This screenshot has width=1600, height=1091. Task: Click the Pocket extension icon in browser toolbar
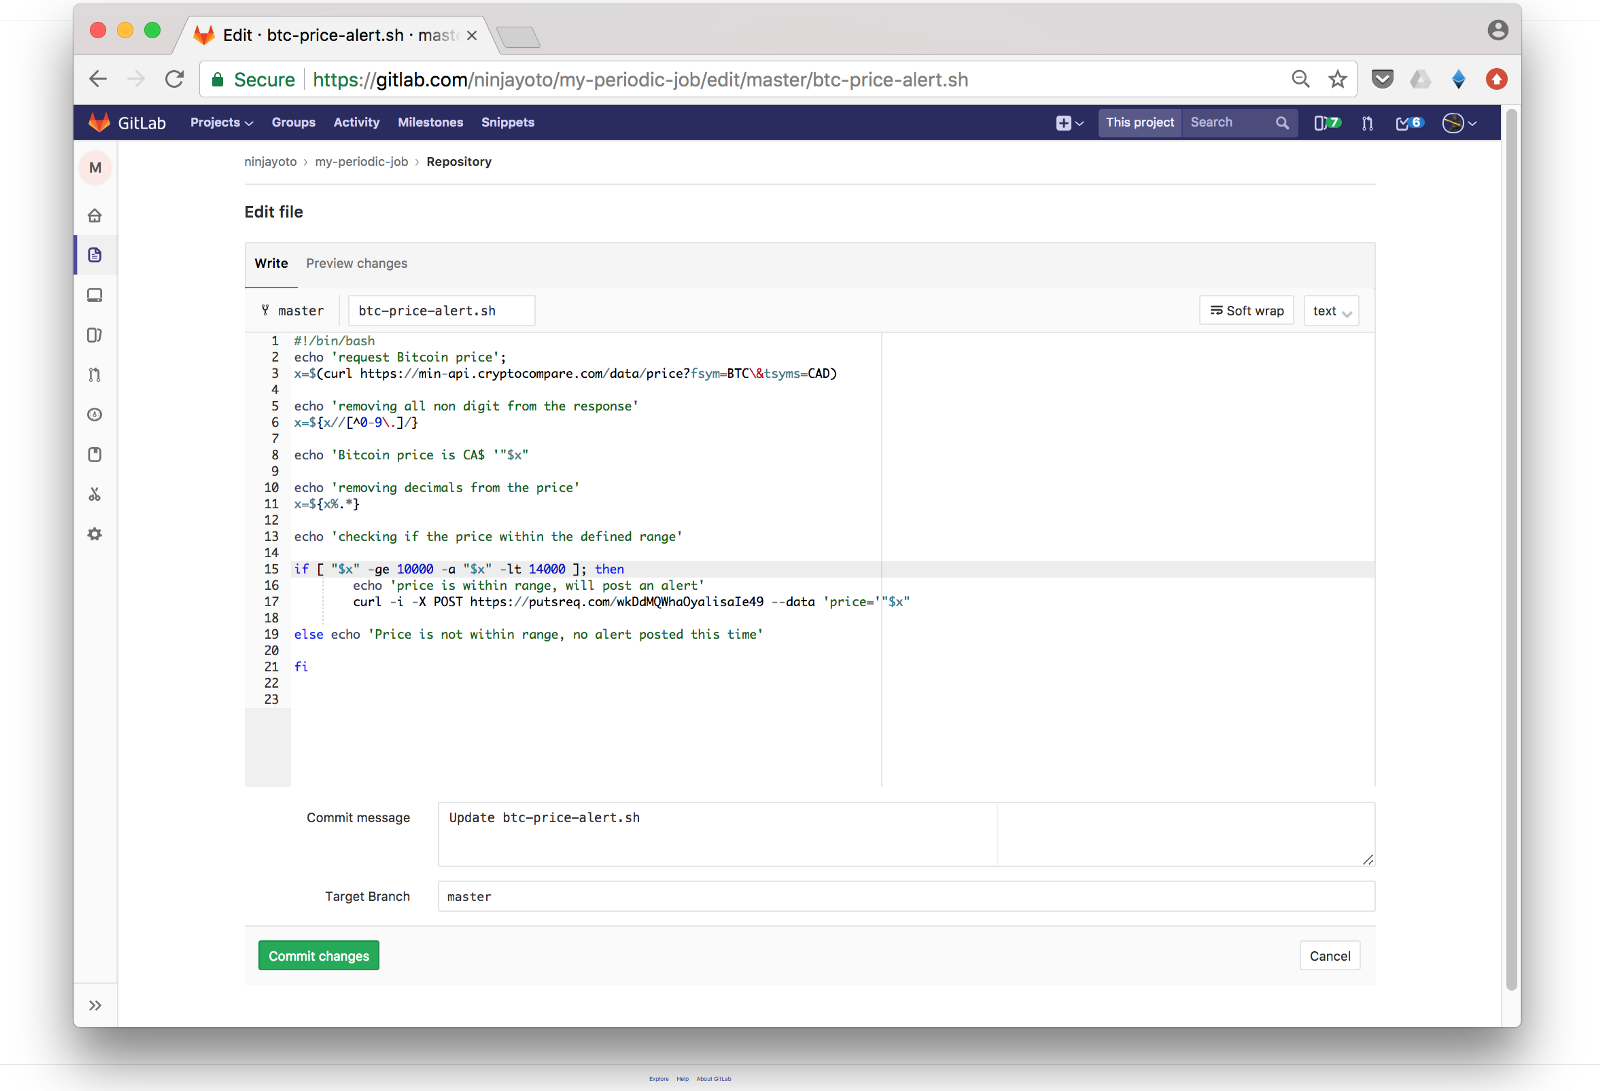pyautogui.click(x=1382, y=79)
